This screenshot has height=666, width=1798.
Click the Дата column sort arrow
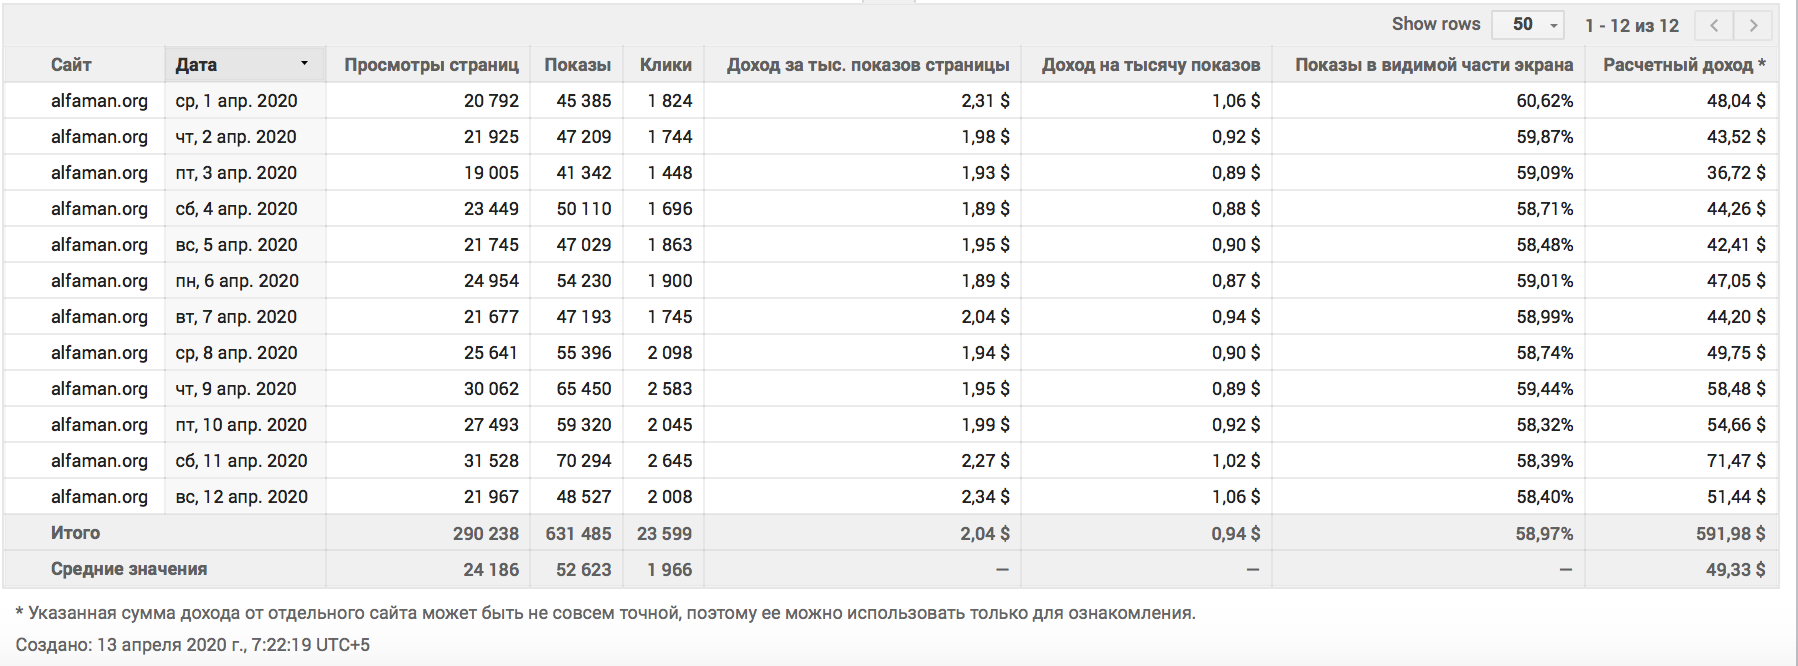pyautogui.click(x=304, y=64)
